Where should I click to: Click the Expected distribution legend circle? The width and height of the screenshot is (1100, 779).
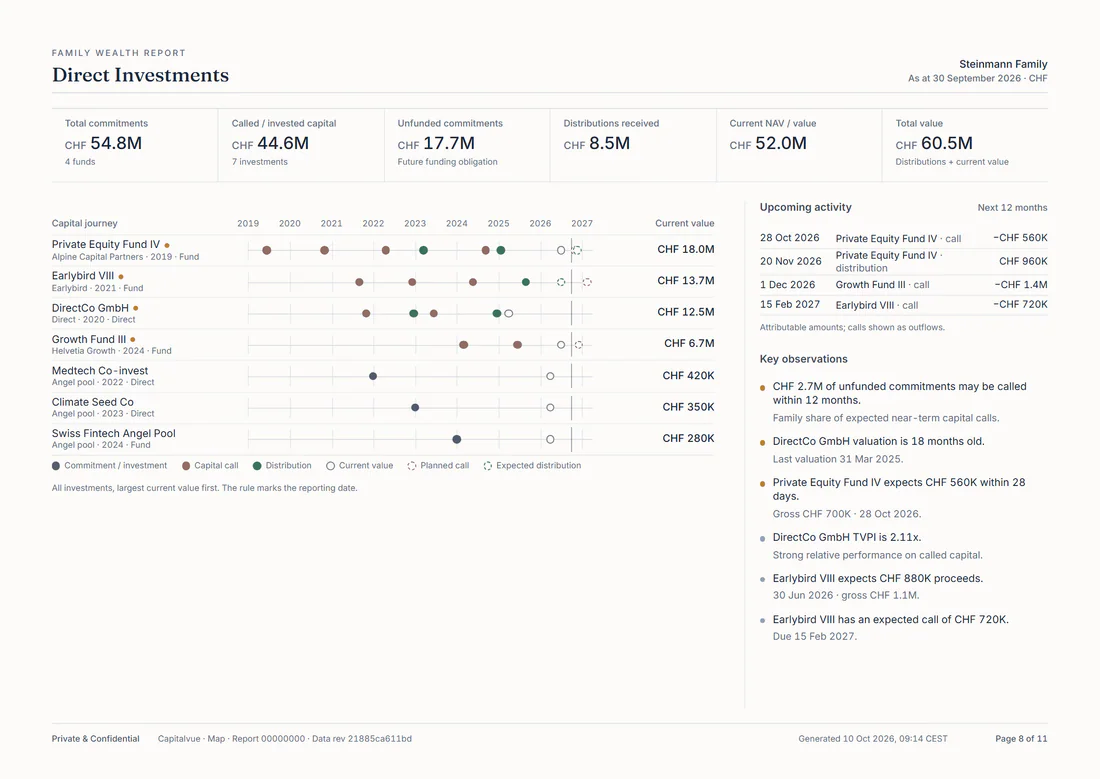488,466
